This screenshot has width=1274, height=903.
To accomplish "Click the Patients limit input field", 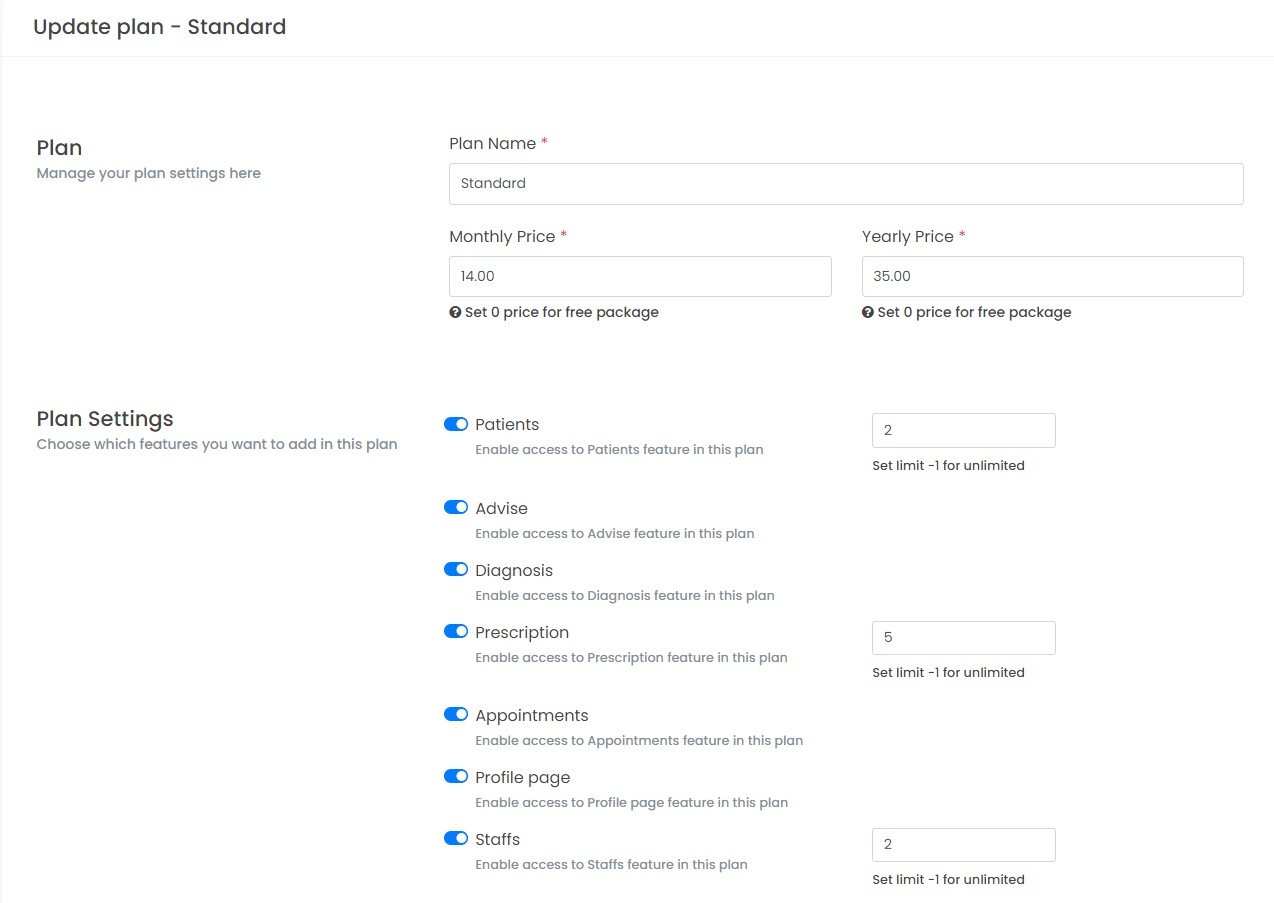I will [x=963, y=430].
